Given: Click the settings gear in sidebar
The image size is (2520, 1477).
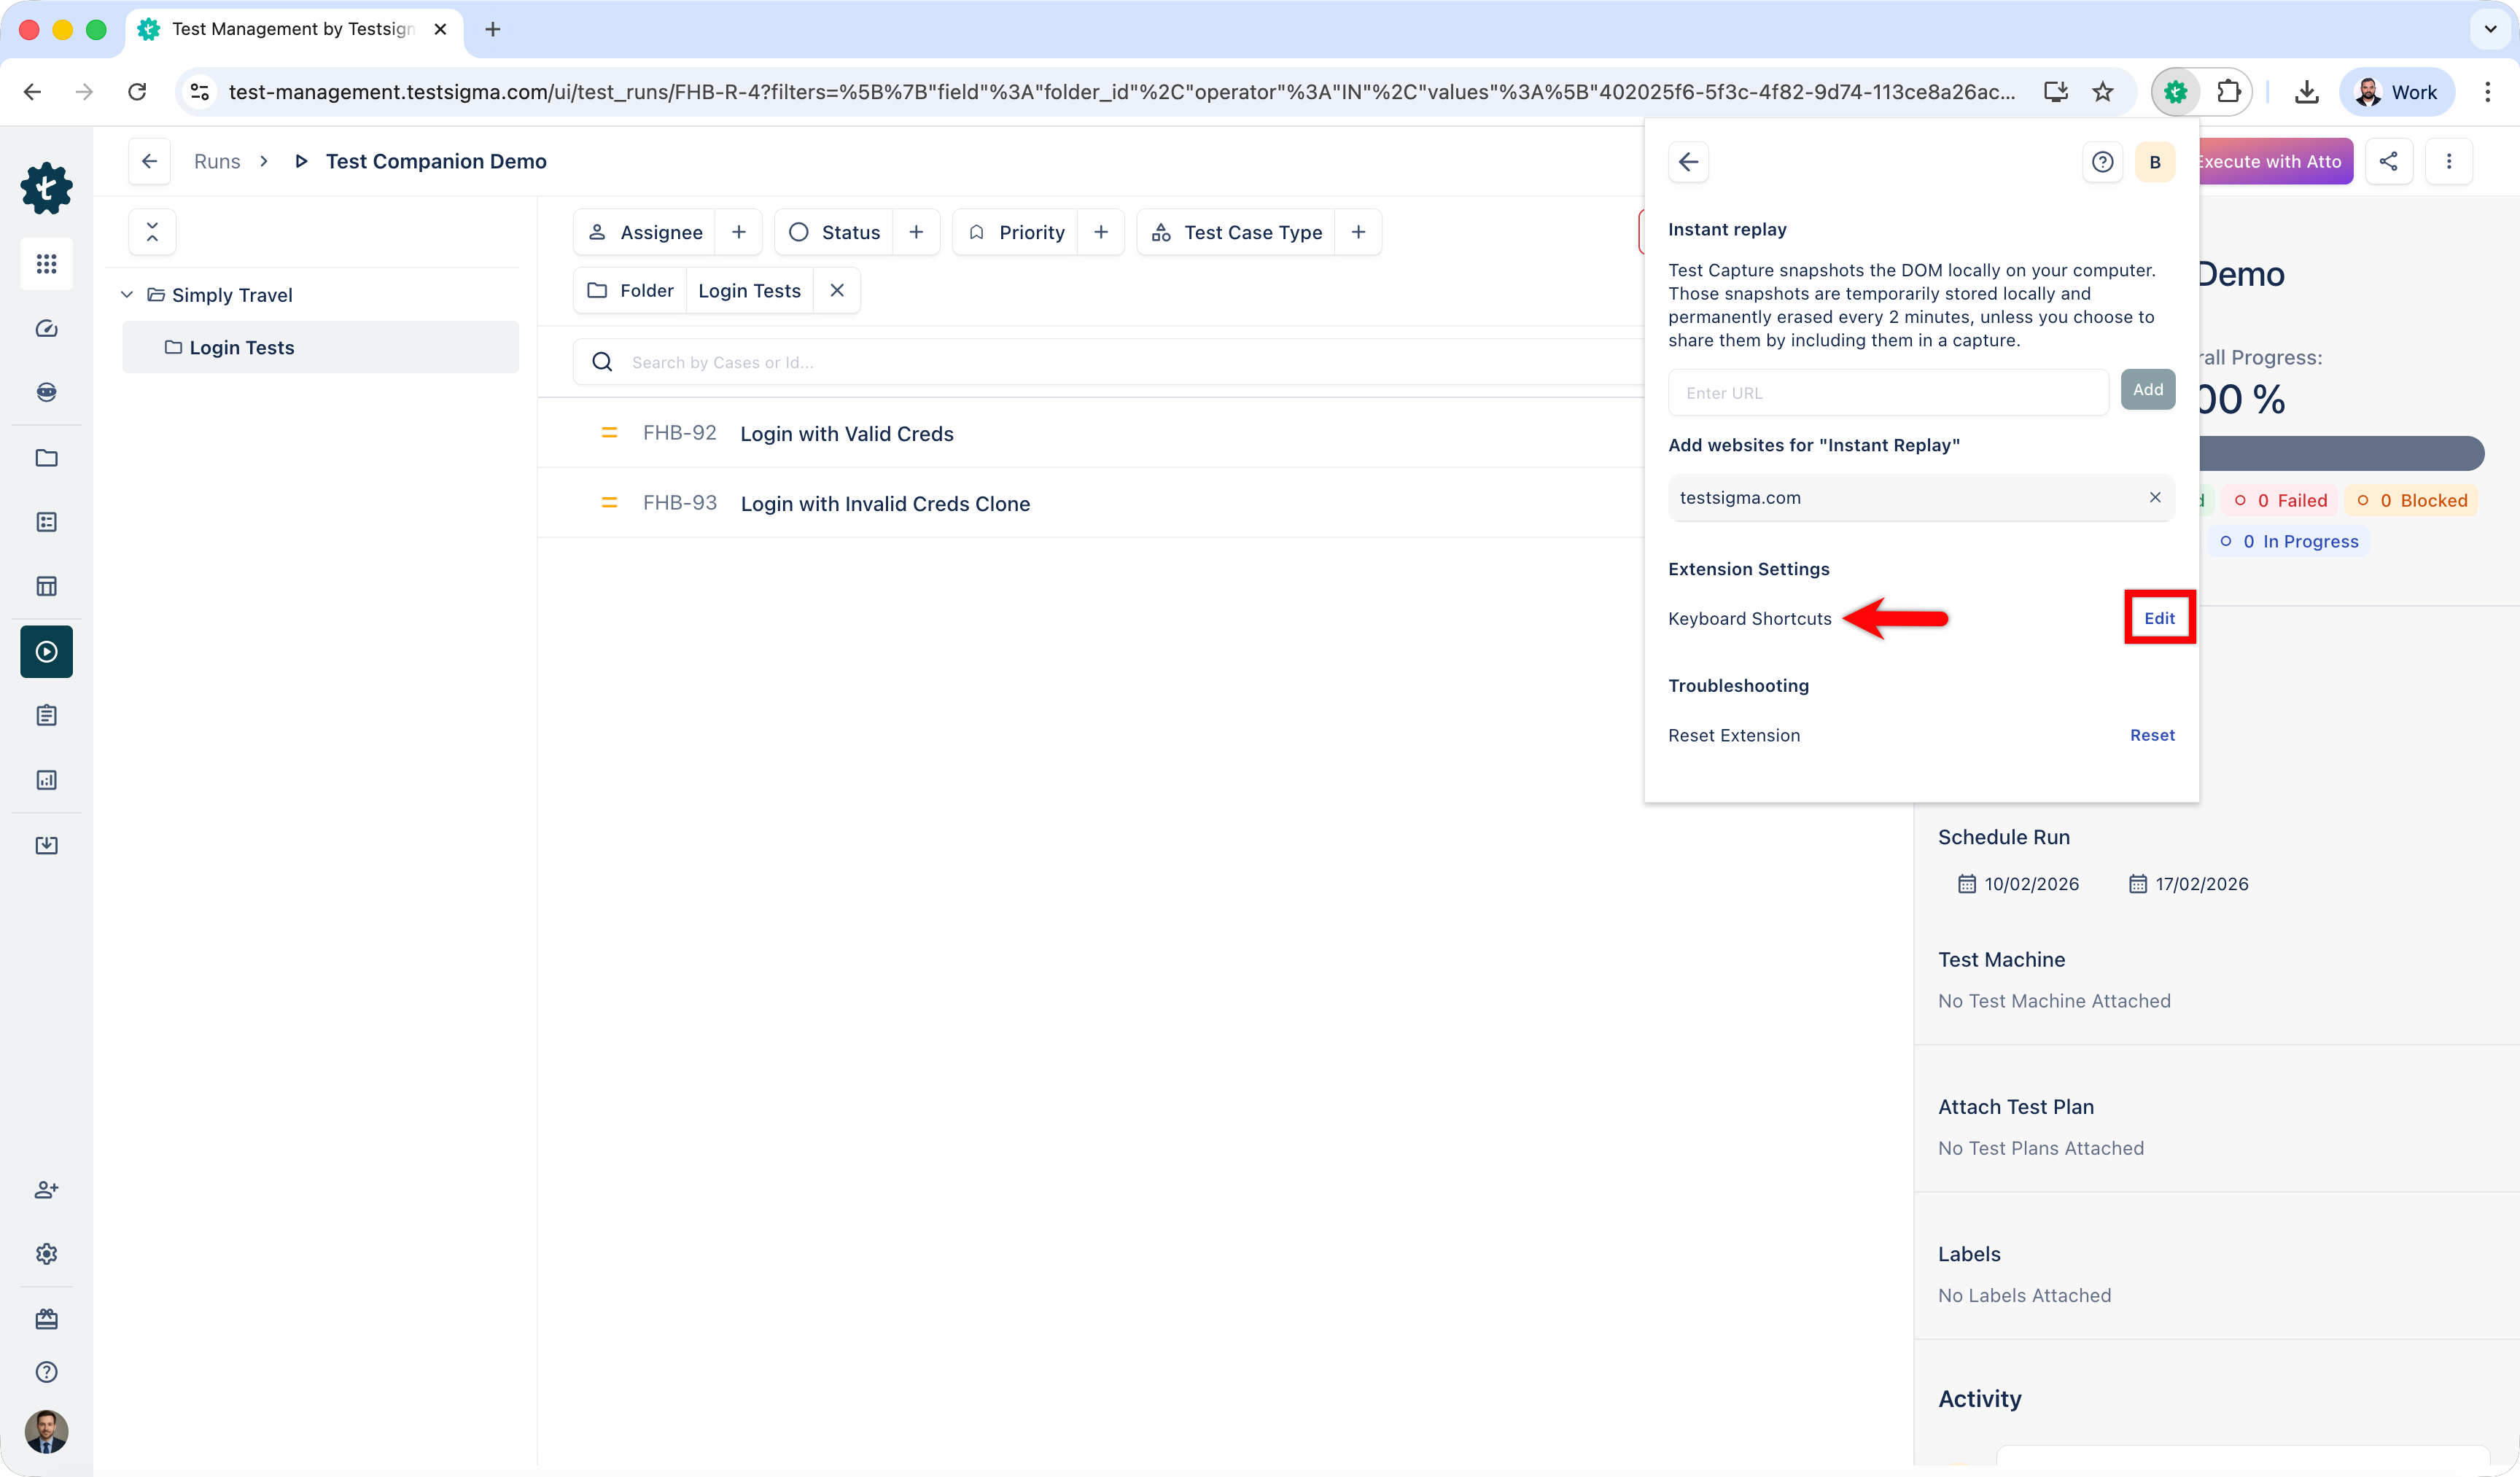Looking at the screenshot, I should click(46, 1253).
